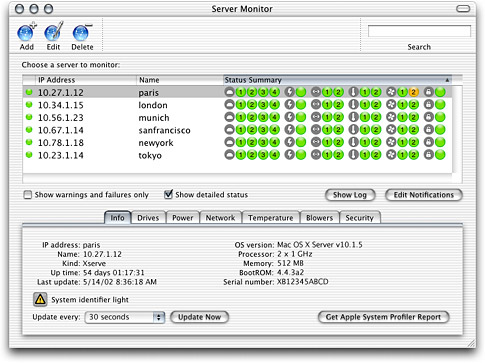
Task: Click serial number XB12345ABCD
Action: pyautogui.click(x=302, y=282)
